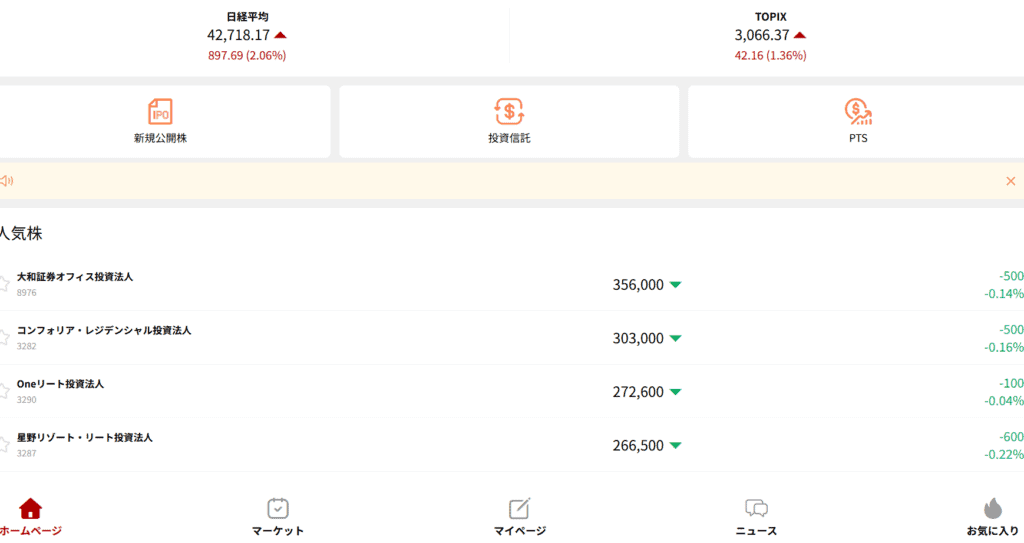Select 星野リゾート・リート投資法人 stock row

pyautogui.click(x=400, y=445)
